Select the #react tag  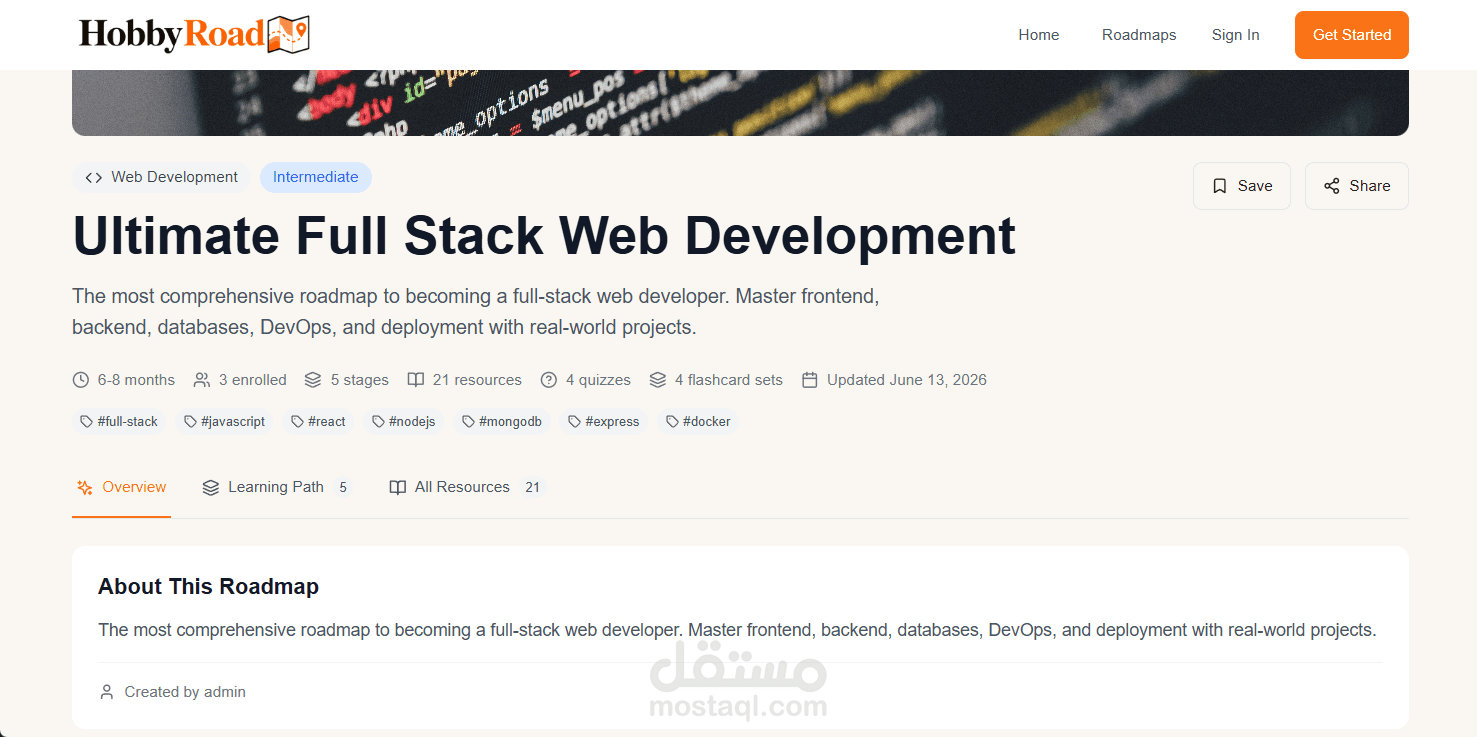click(x=319, y=422)
